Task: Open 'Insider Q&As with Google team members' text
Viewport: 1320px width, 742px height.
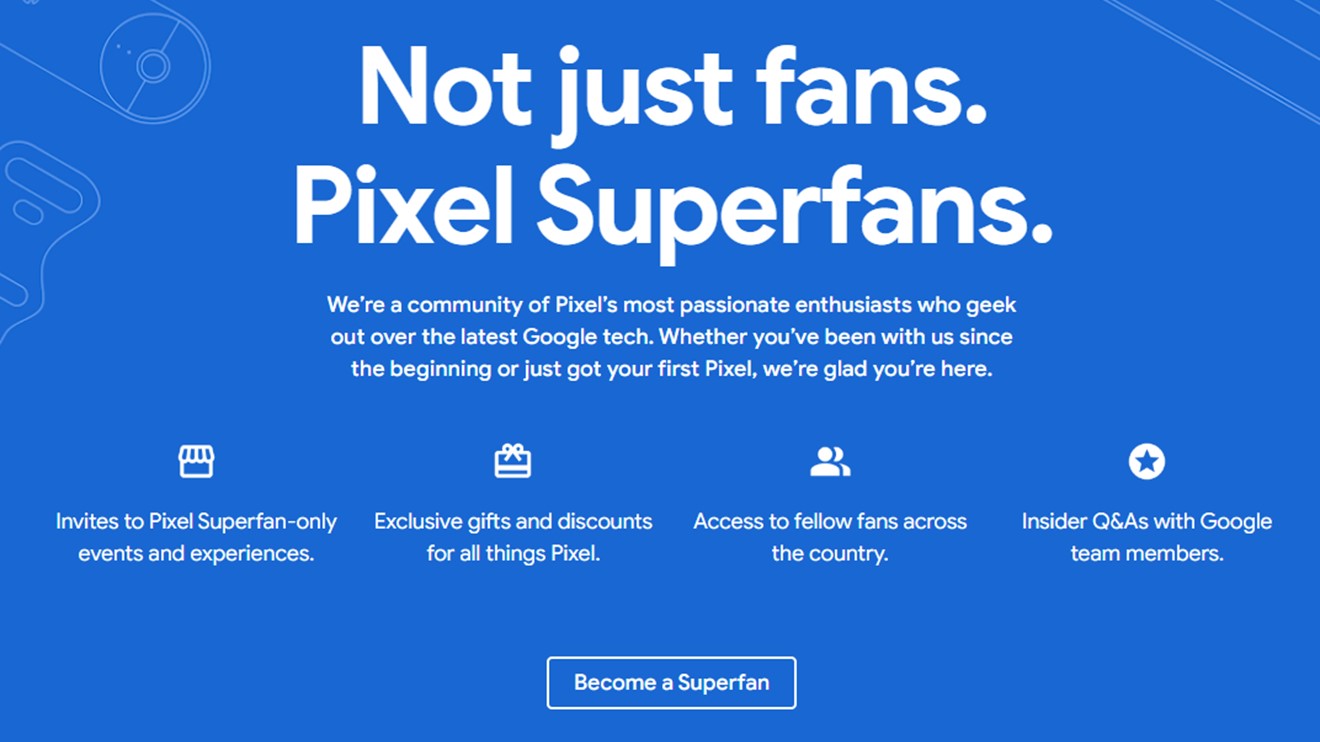Action: pyautogui.click(x=1146, y=537)
